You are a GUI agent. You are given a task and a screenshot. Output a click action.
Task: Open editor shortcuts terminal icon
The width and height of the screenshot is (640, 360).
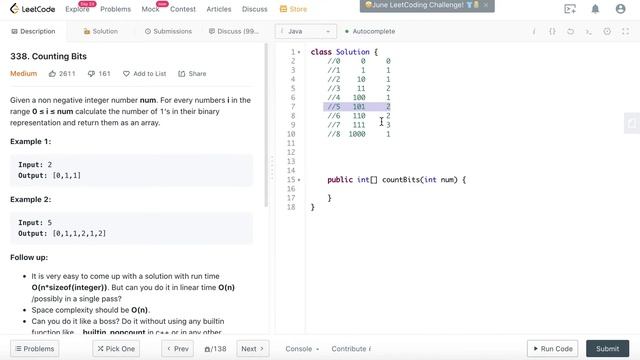point(589,31)
